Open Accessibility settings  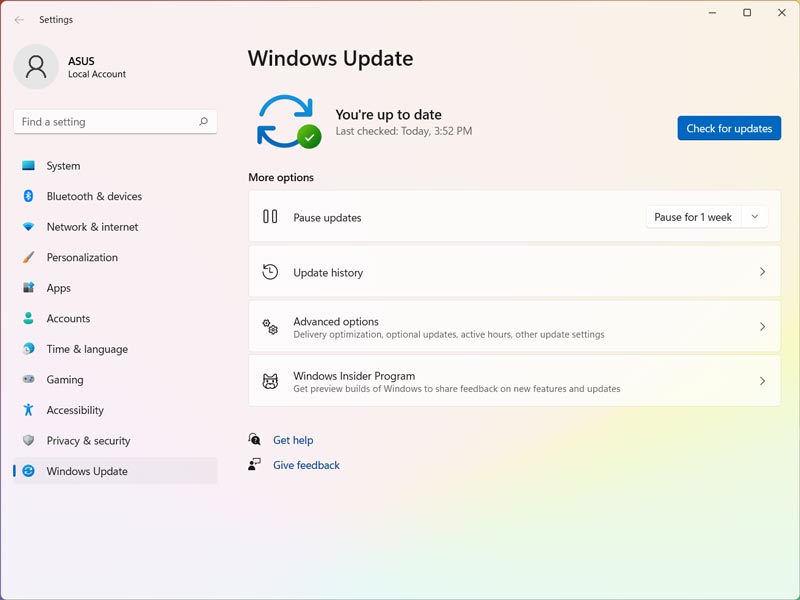[x=115, y=410]
